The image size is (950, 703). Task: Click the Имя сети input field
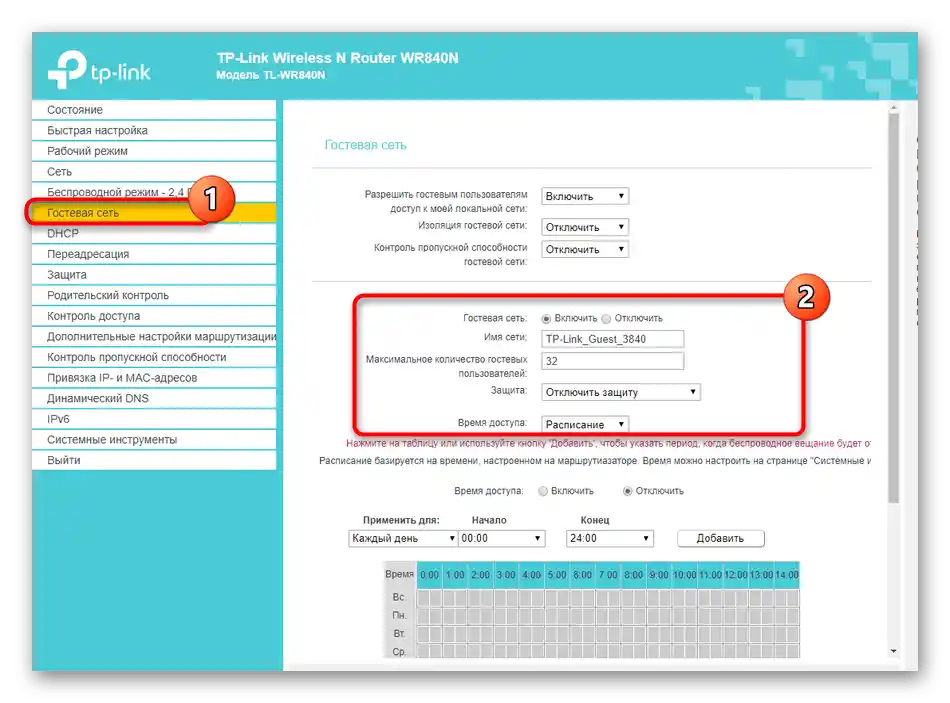613,339
